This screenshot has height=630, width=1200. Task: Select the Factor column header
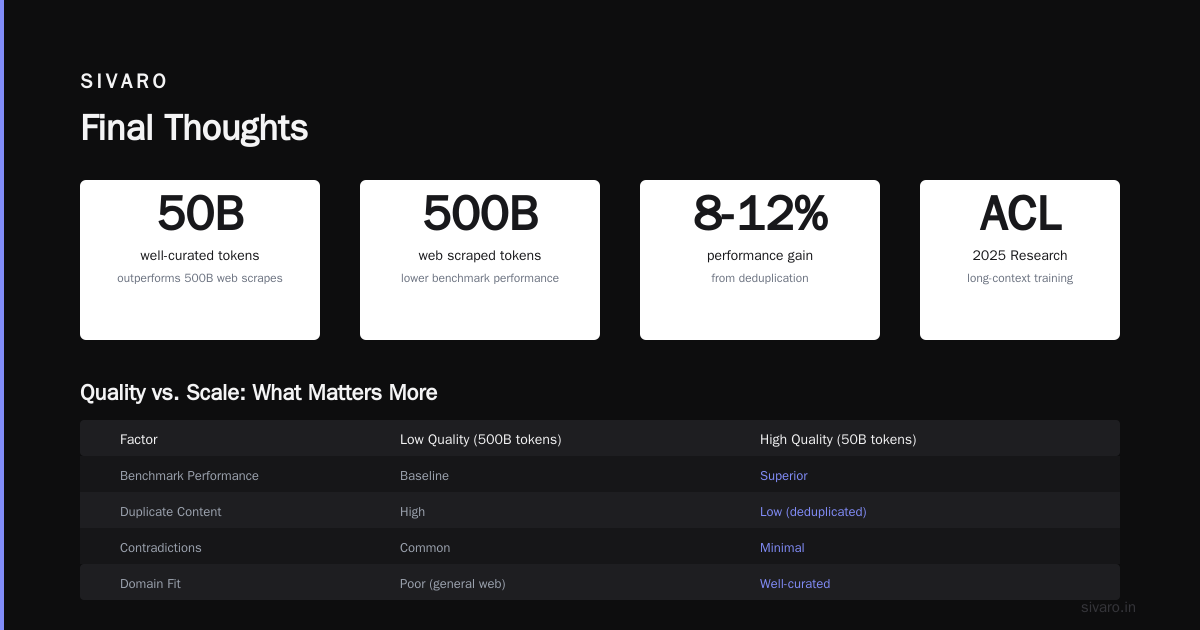(x=139, y=439)
